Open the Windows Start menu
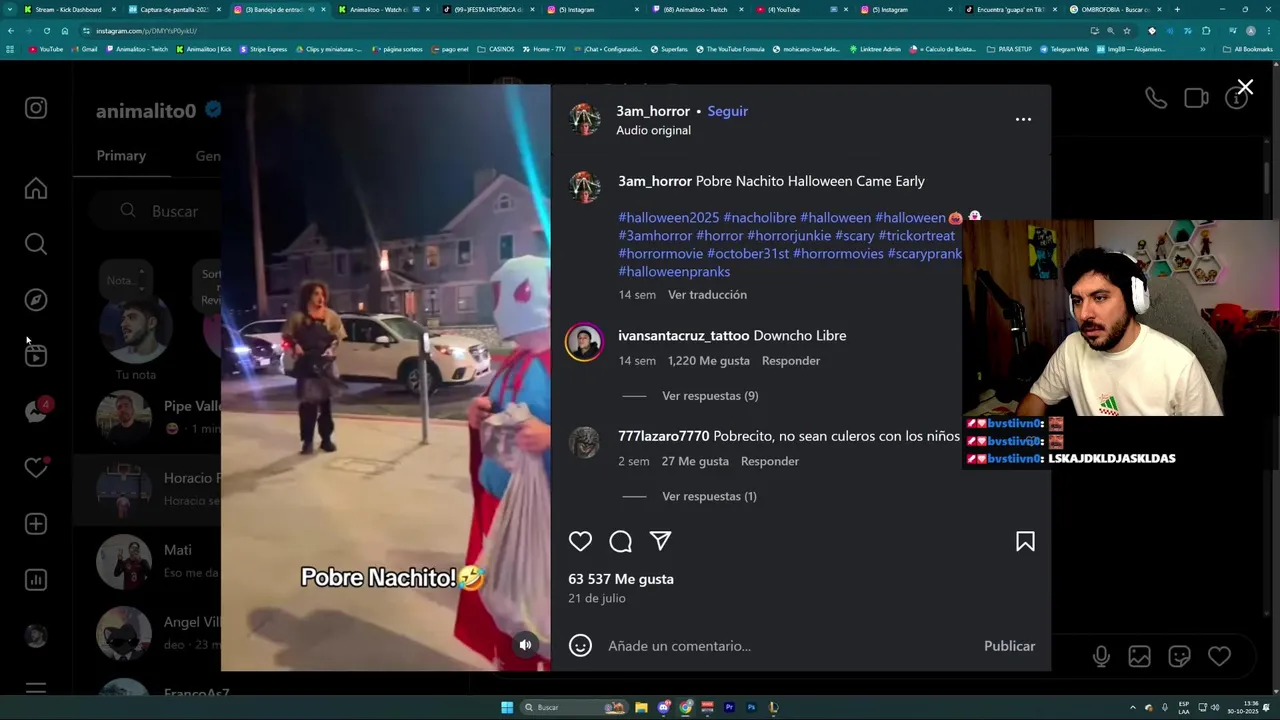 pos(507,707)
